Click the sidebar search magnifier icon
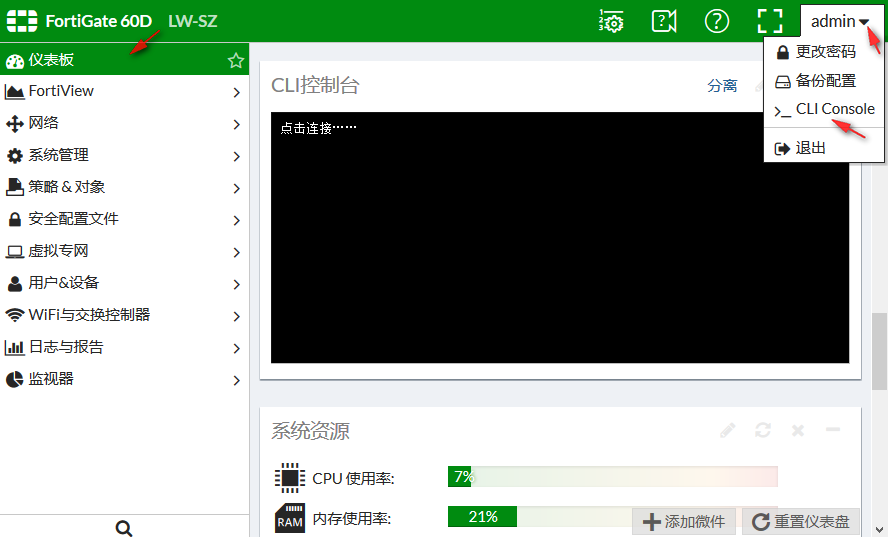 pos(124,529)
